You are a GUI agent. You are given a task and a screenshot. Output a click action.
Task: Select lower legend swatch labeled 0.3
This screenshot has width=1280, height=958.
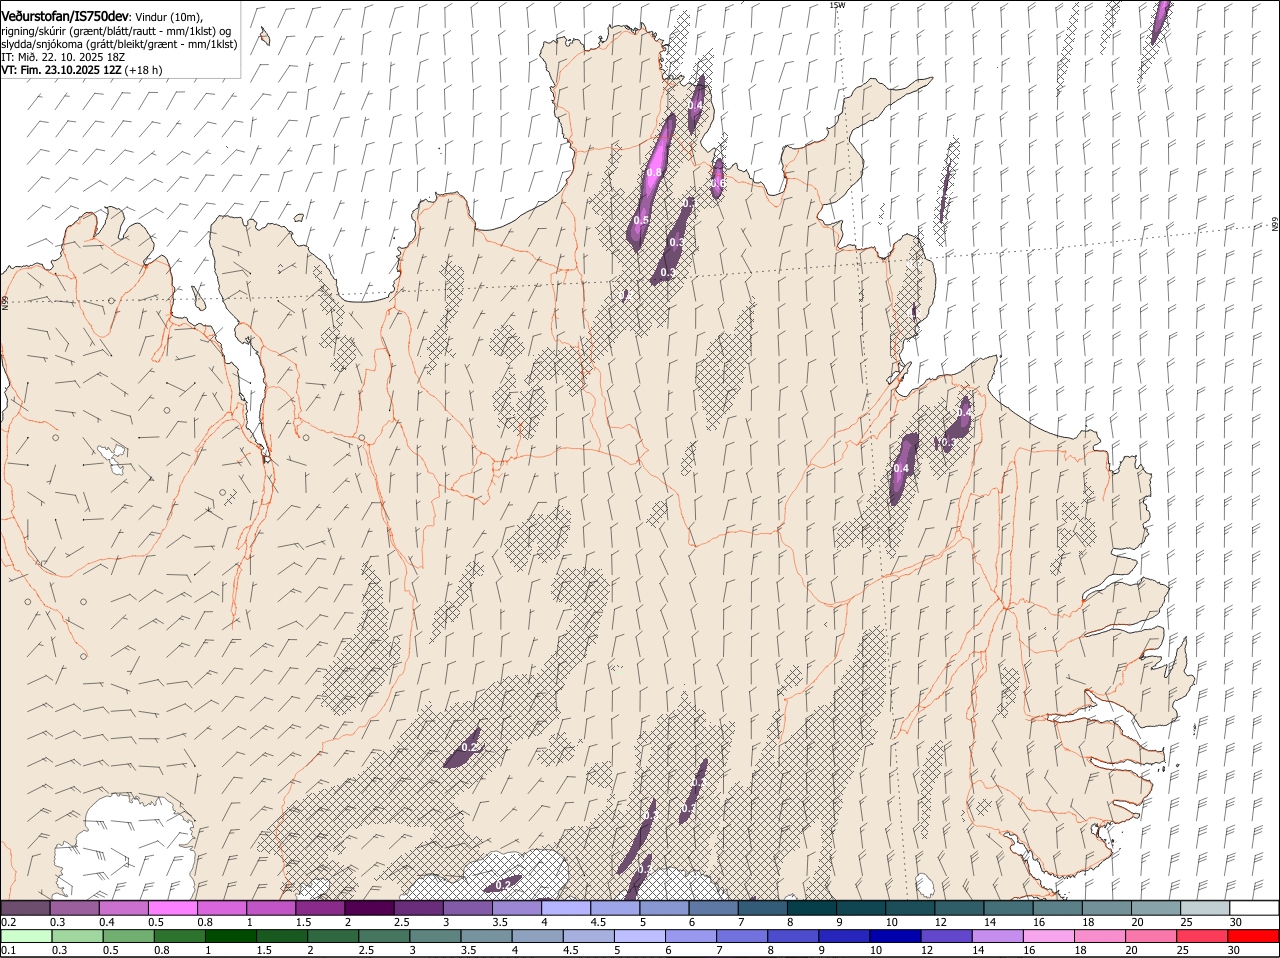(77, 936)
